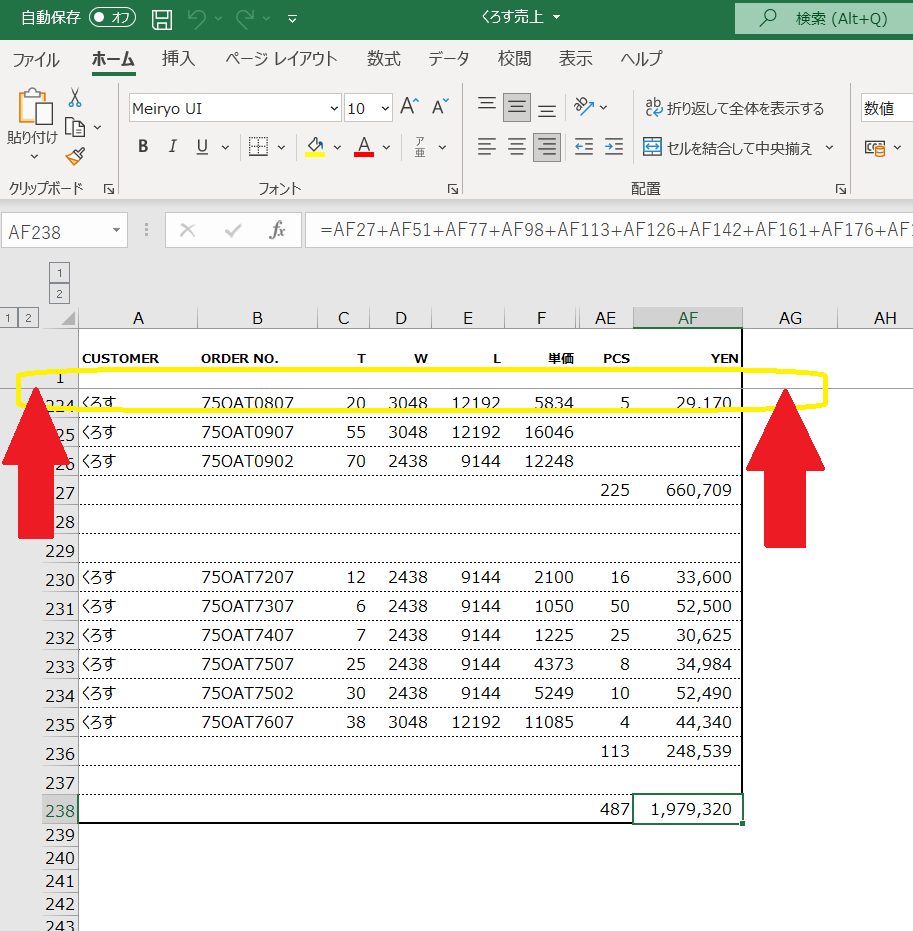Screen dimensions: 913x931
Task: Open font color dropdown arrow
Action: 386,147
